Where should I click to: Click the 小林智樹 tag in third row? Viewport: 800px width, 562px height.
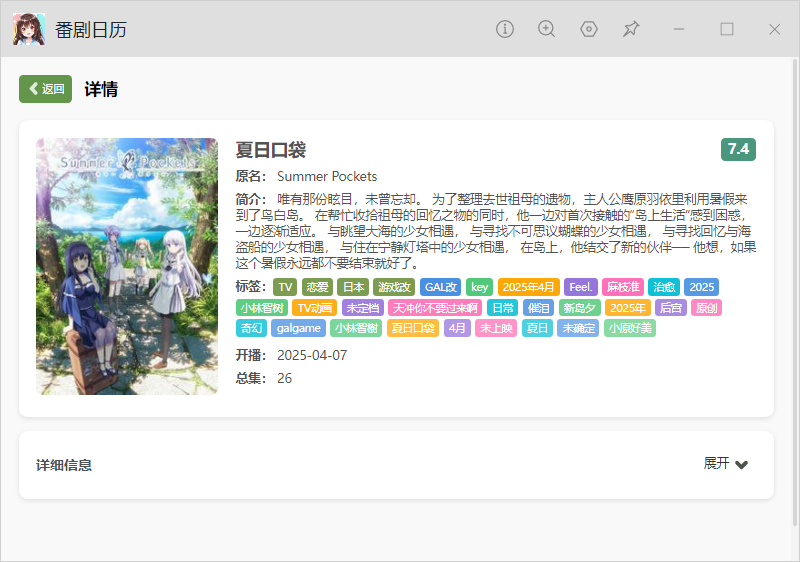(x=356, y=328)
